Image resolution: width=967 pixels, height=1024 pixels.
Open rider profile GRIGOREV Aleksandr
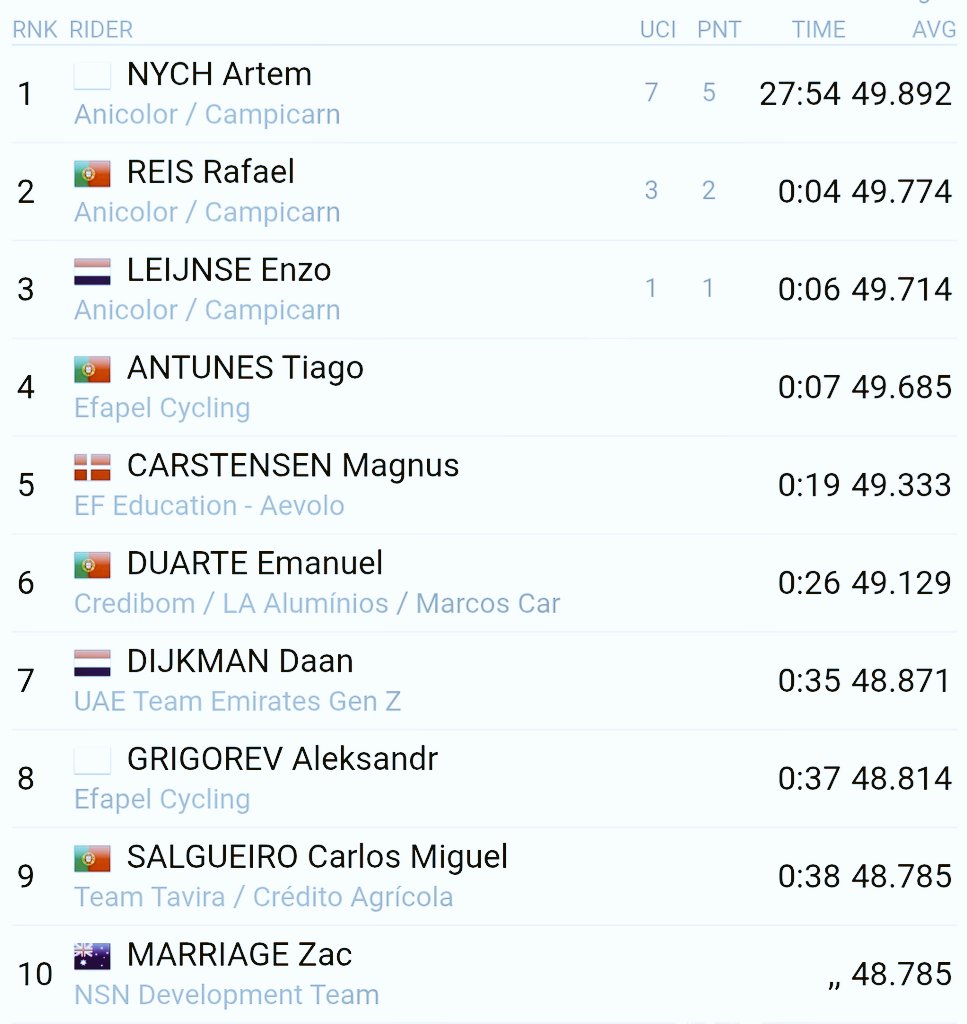pos(282,759)
